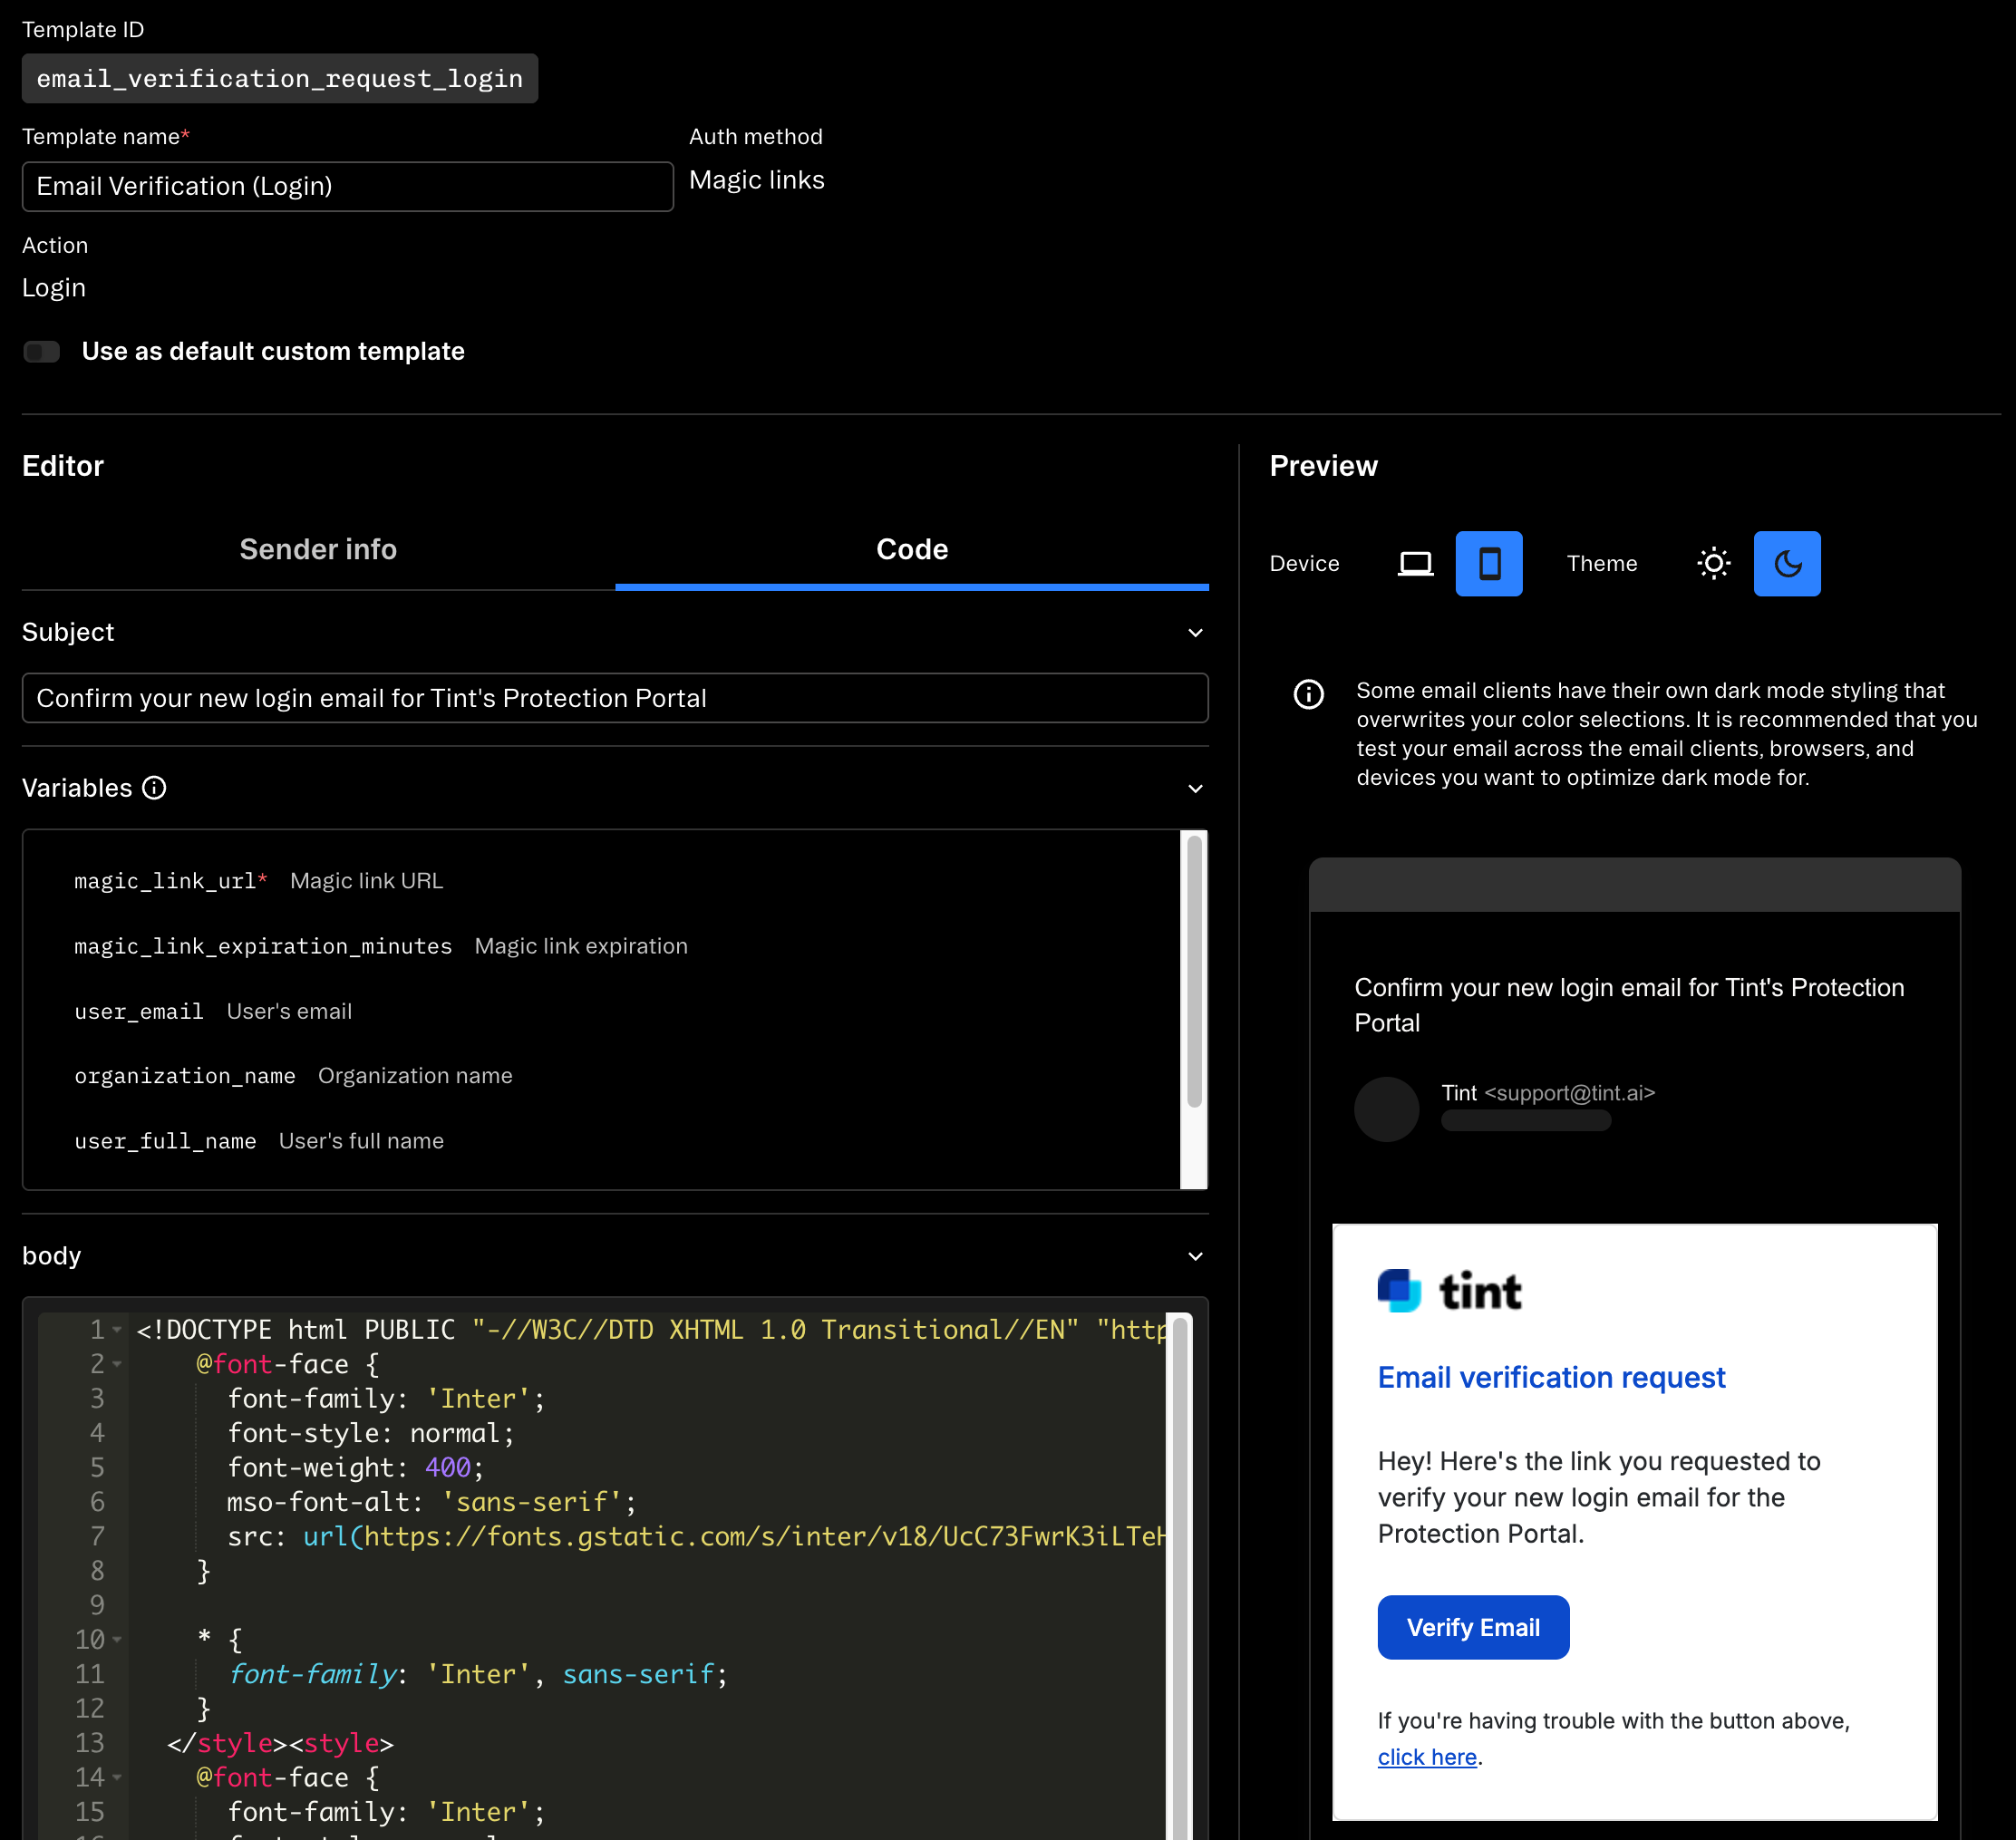Open the Variables info tooltip icon
Viewport: 2016px width, 1840px height.
click(153, 789)
